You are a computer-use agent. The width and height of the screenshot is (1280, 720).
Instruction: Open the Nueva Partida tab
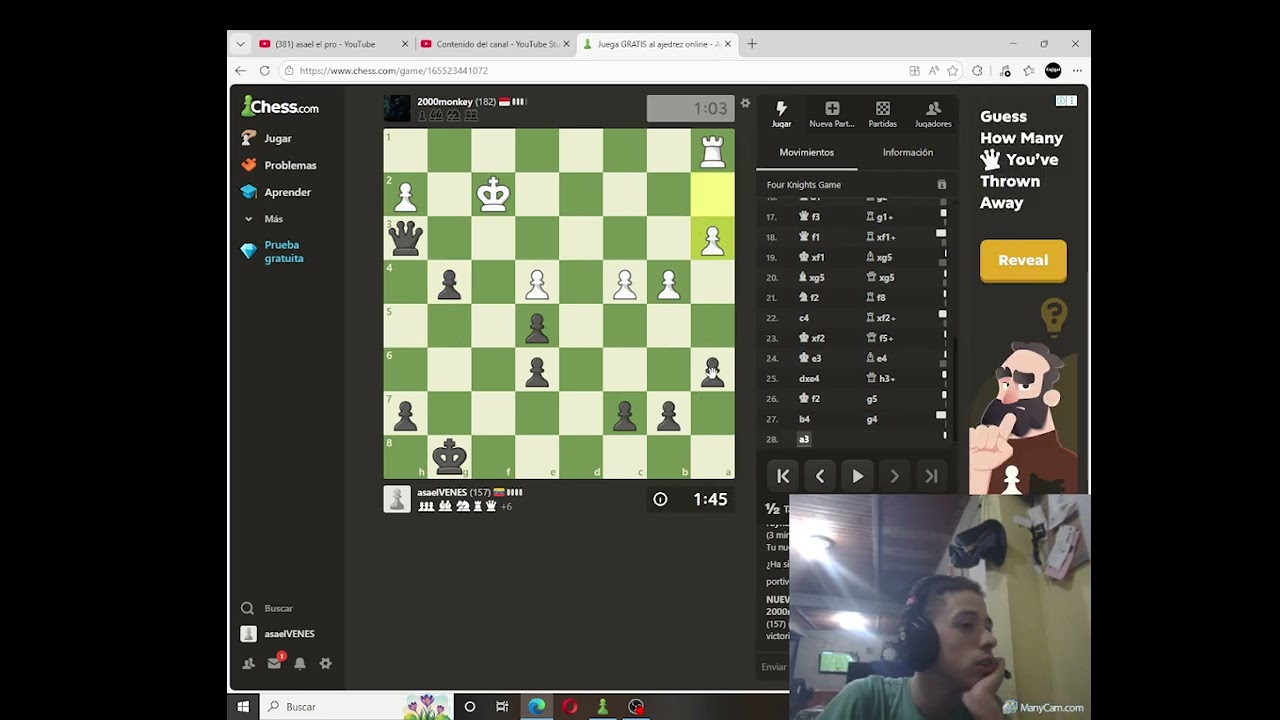(x=832, y=114)
